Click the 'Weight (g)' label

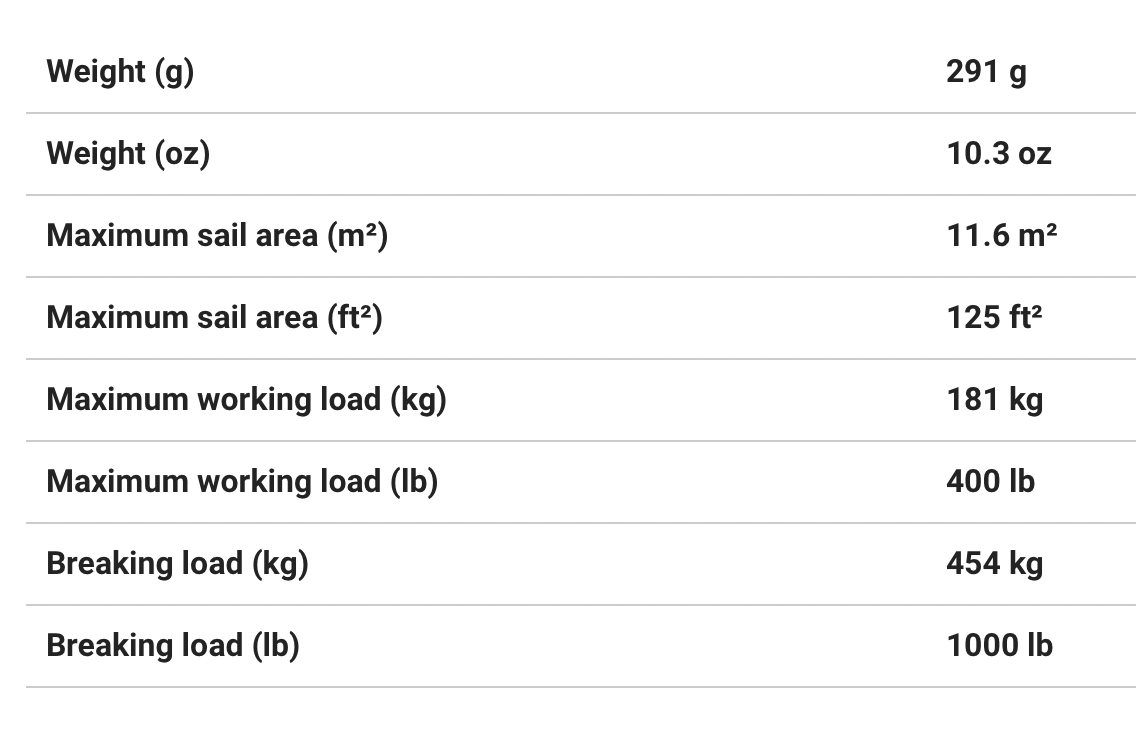pyautogui.click(x=120, y=72)
